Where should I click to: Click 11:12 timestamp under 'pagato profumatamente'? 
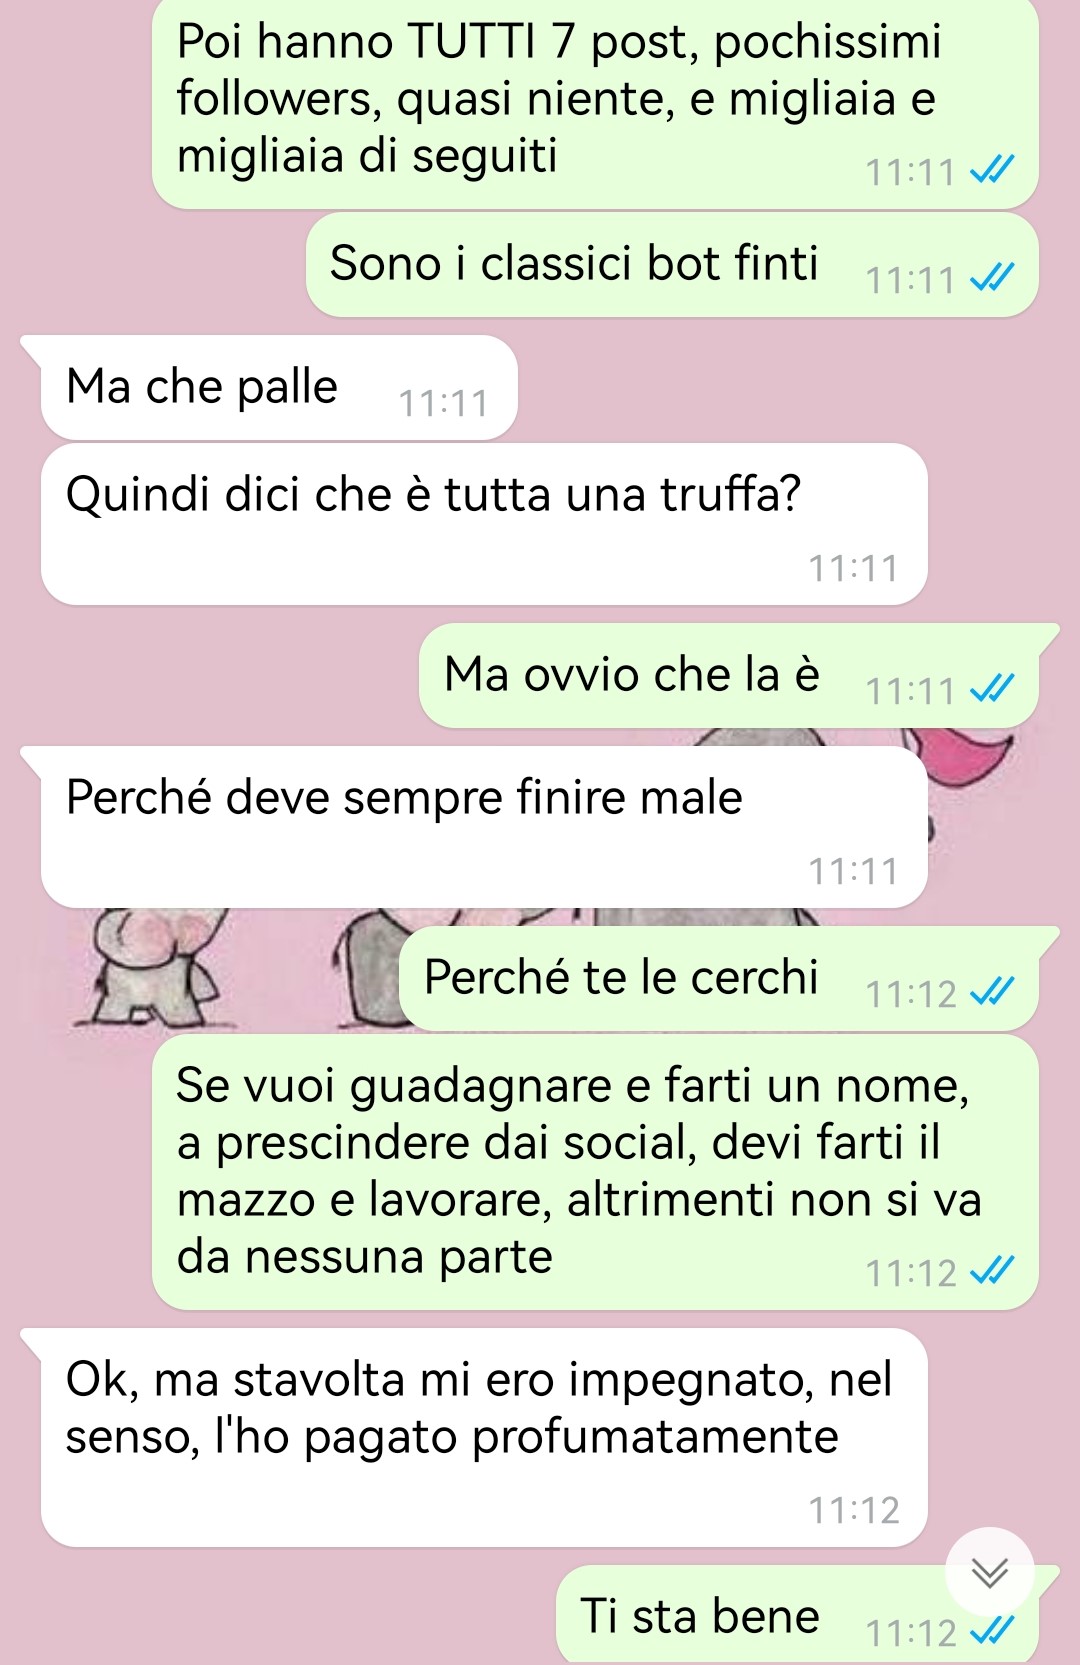pos(854,1510)
